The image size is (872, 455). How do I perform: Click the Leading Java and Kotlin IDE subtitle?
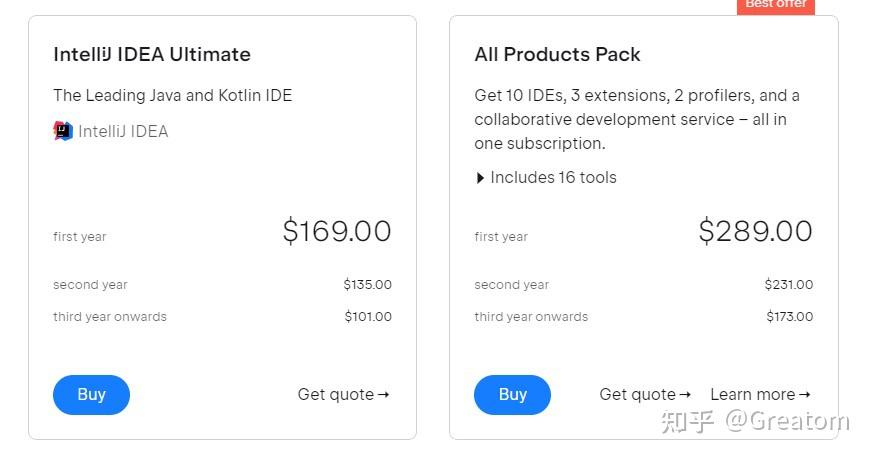tap(172, 96)
